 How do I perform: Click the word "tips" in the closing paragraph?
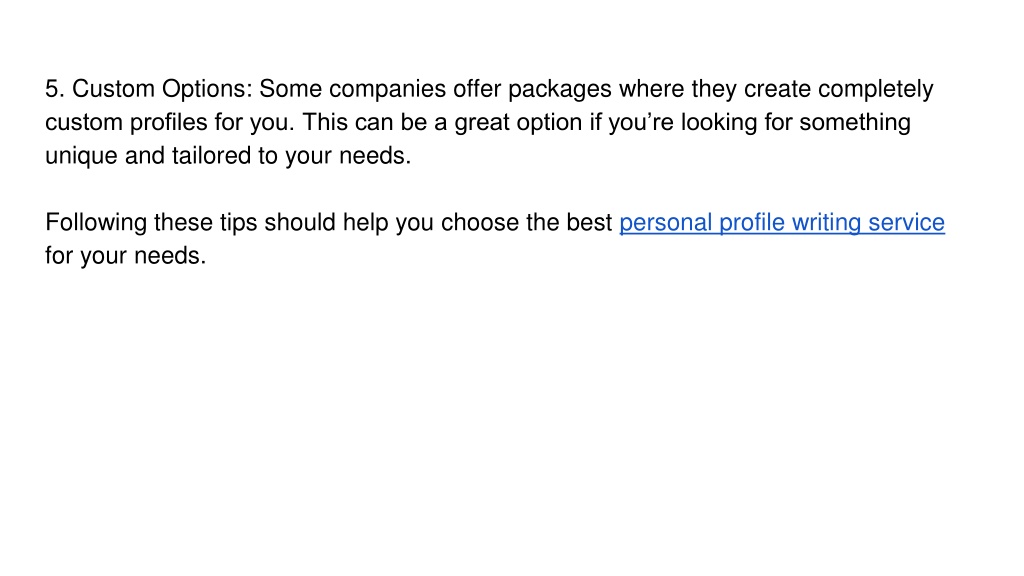[238, 223]
